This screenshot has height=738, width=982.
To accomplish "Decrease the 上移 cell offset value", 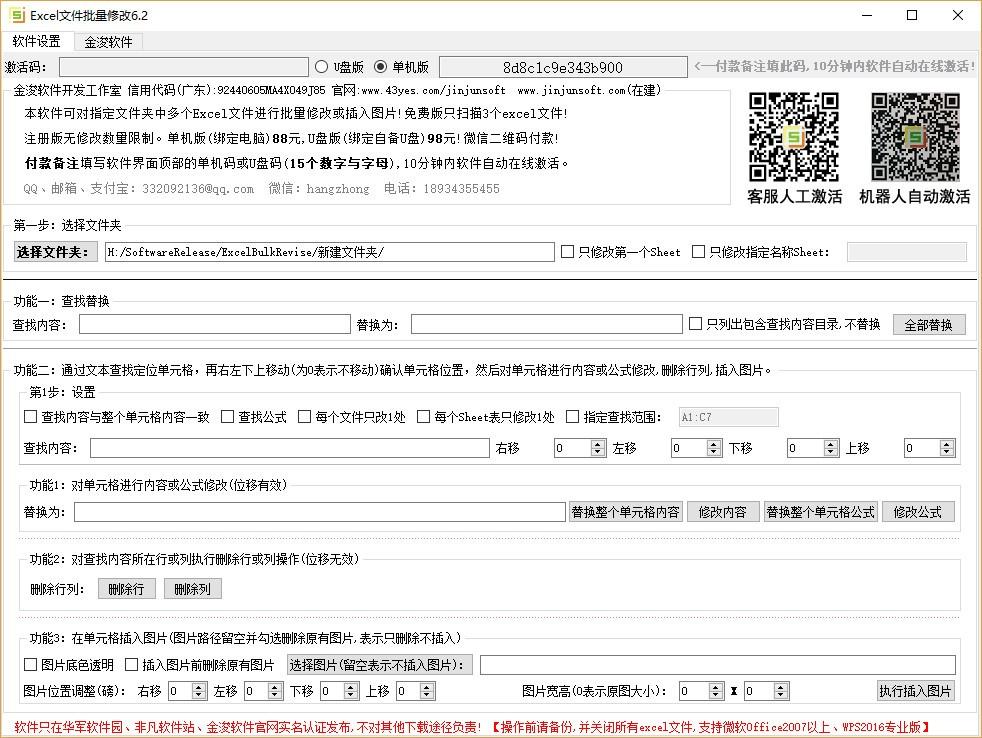I will (x=947, y=452).
